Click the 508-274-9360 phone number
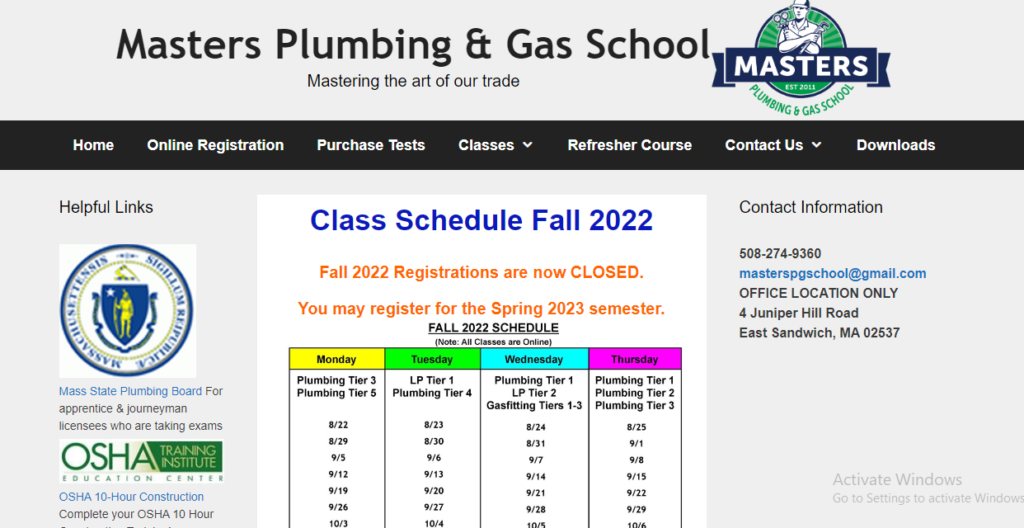Image resolution: width=1024 pixels, height=528 pixels. pos(780,253)
